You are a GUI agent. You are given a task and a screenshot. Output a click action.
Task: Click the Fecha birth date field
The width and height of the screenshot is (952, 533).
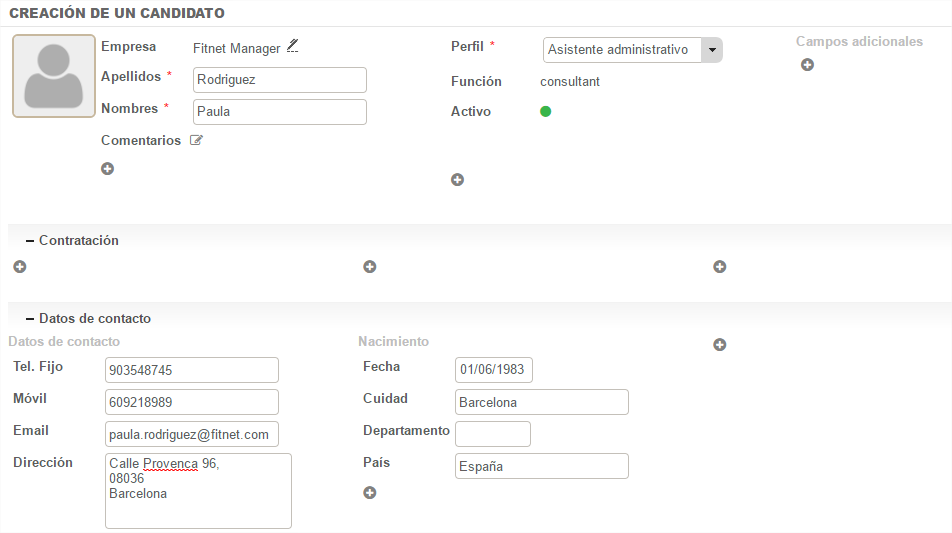pos(493,370)
